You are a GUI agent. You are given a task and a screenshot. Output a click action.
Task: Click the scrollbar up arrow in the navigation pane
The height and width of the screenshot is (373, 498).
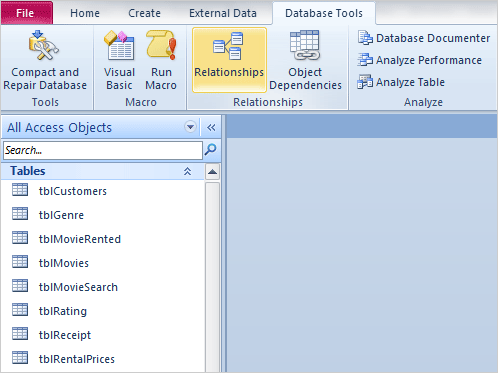pos(212,172)
